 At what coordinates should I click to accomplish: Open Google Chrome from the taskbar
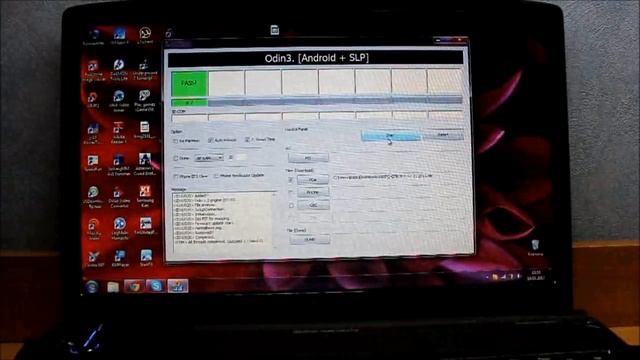click(x=134, y=287)
